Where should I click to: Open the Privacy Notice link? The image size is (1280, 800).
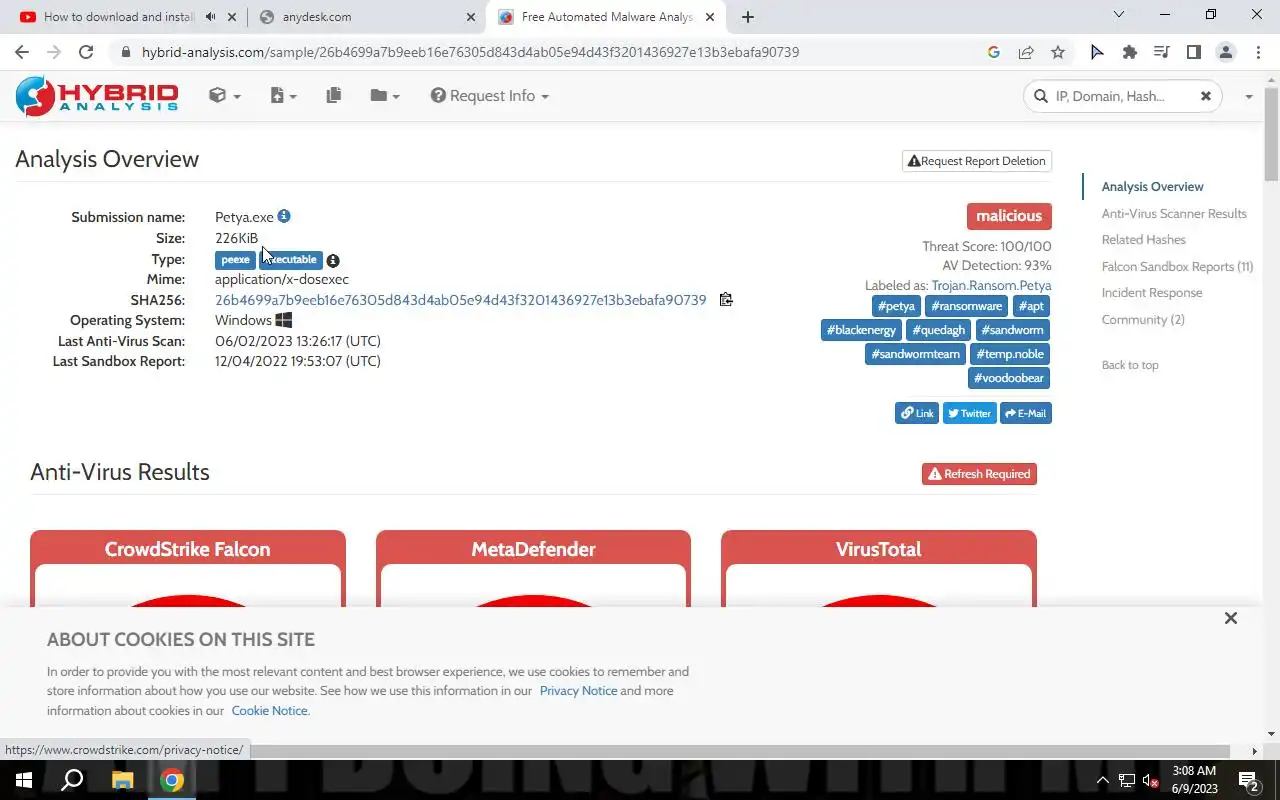coord(578,691)
